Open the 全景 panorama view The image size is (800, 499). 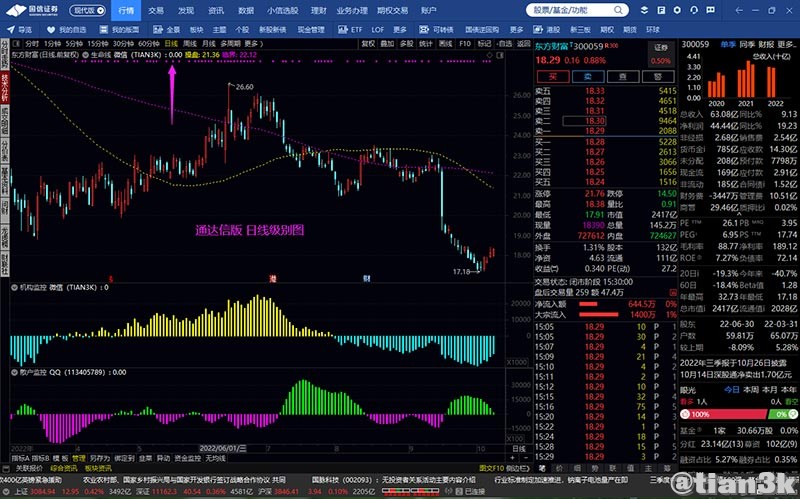[x=167, y=30]
